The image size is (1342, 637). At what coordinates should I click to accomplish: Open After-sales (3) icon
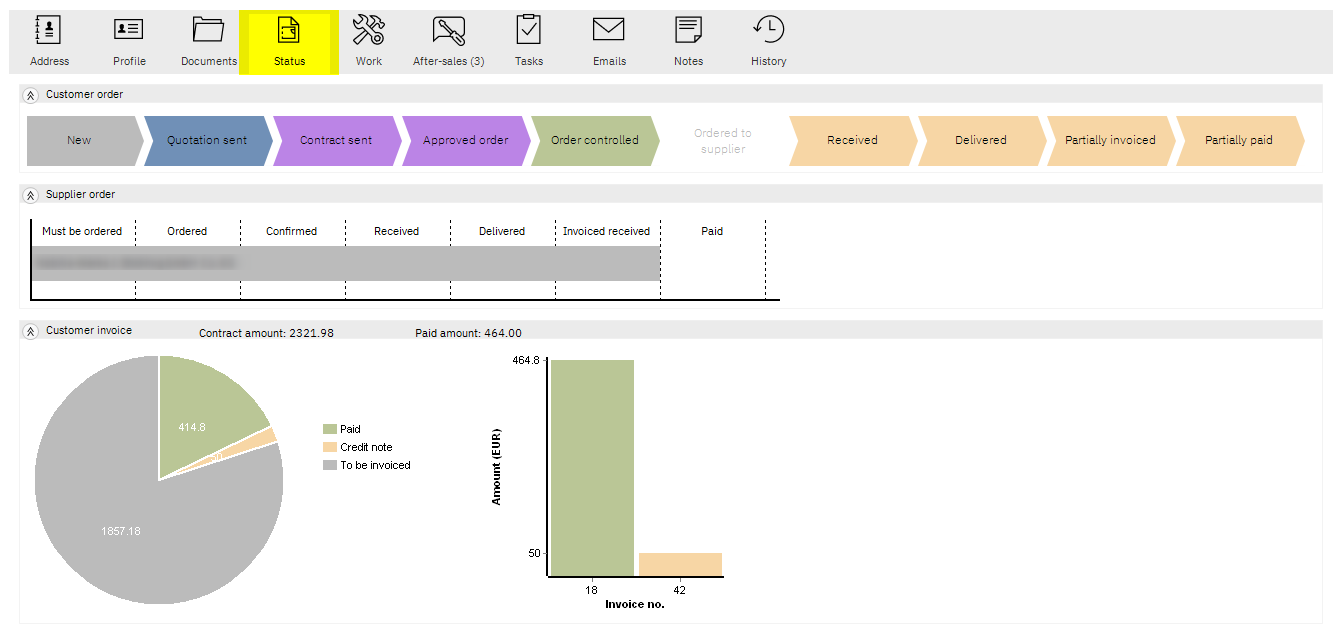point(449,30)
